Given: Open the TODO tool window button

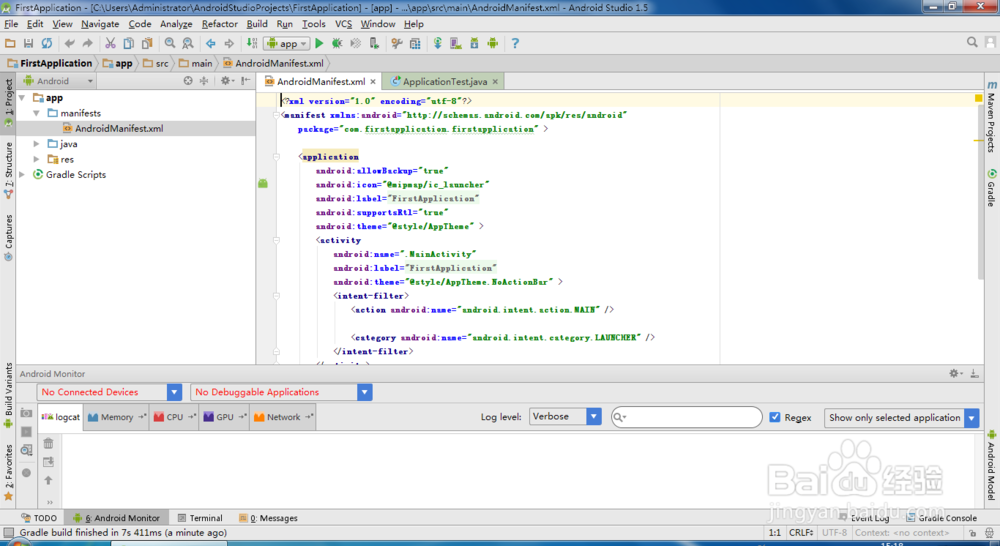Looking at the screenshot, I should coord(39,518).
